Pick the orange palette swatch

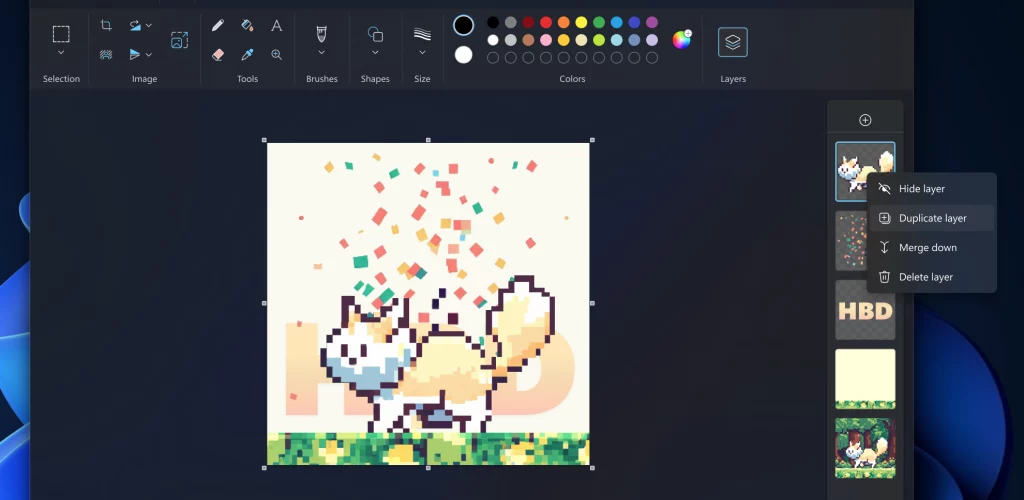564,23
